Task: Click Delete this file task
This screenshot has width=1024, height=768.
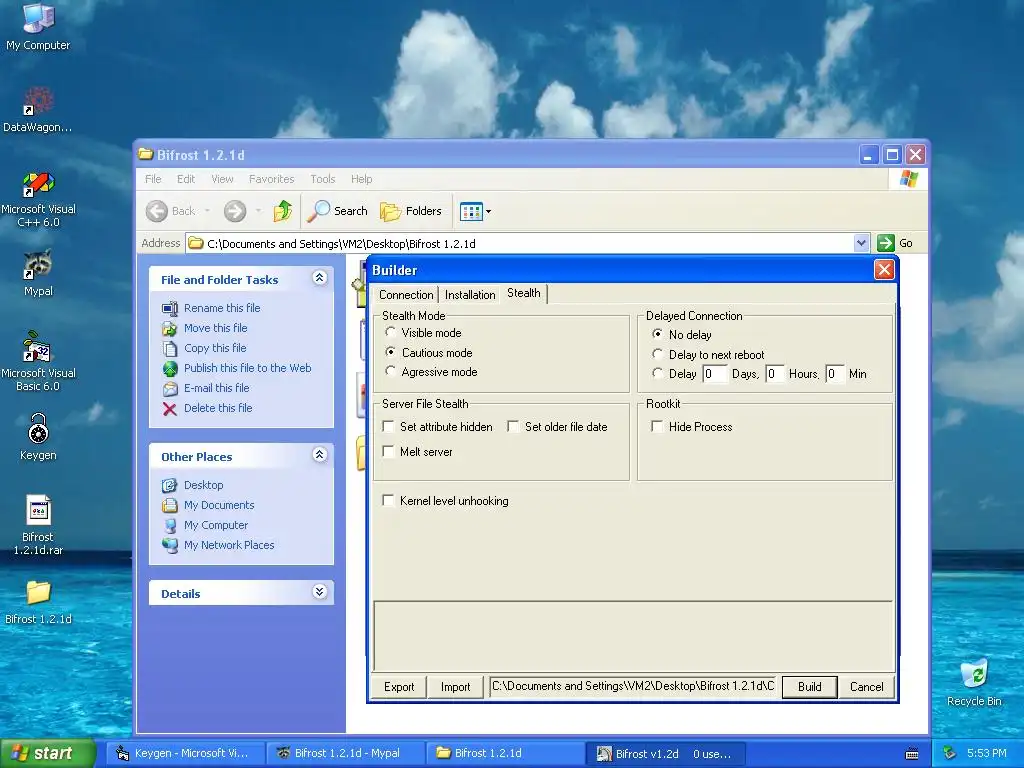Action: (217, 408)
